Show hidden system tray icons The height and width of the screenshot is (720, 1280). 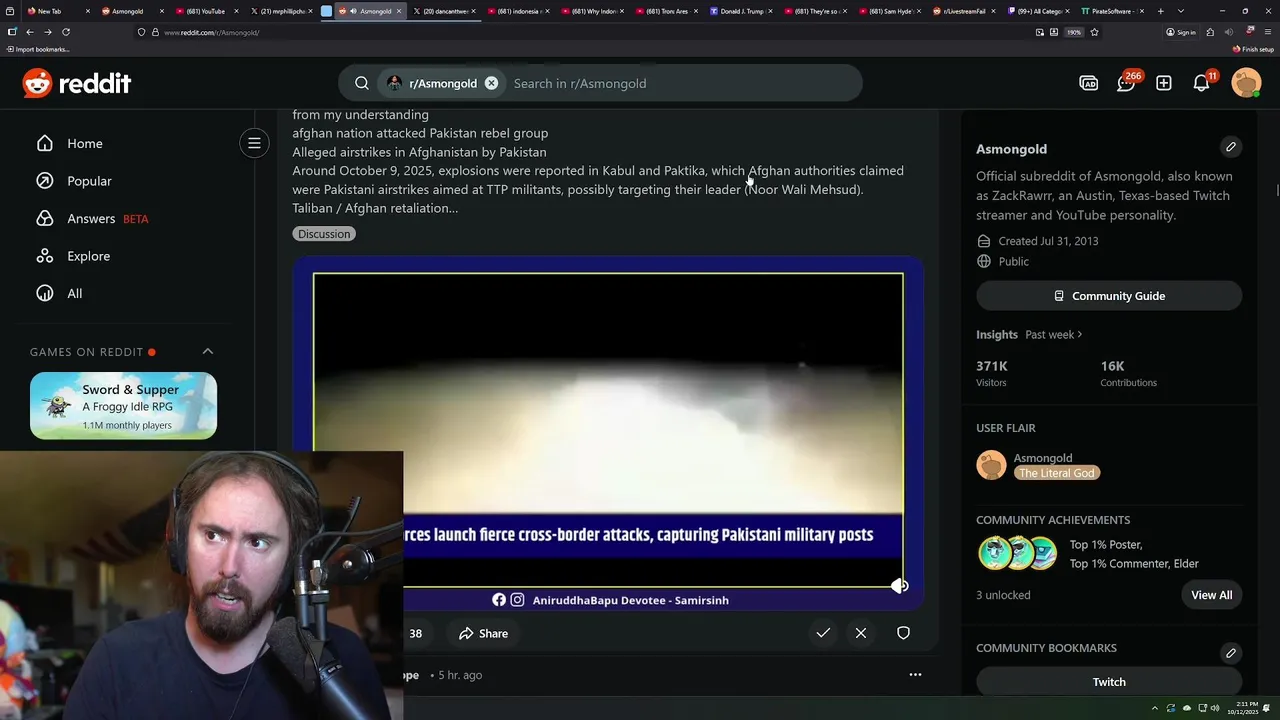[x=1154, y=708]
